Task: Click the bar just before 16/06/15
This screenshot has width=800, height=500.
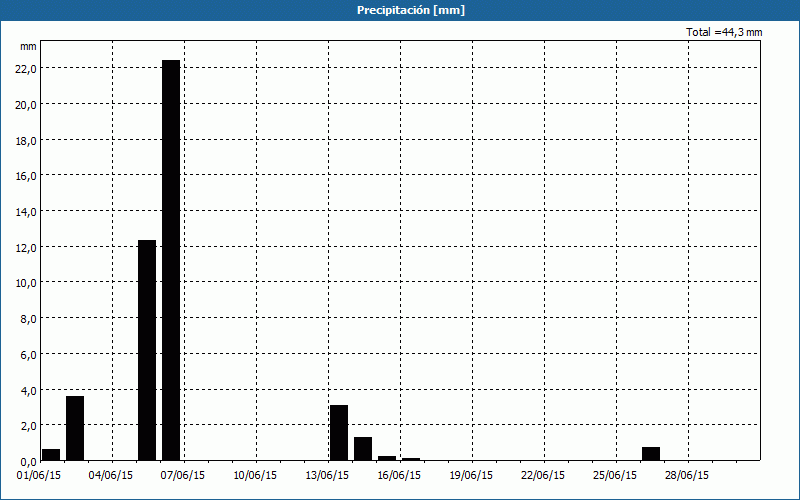Action: [387, 458]
